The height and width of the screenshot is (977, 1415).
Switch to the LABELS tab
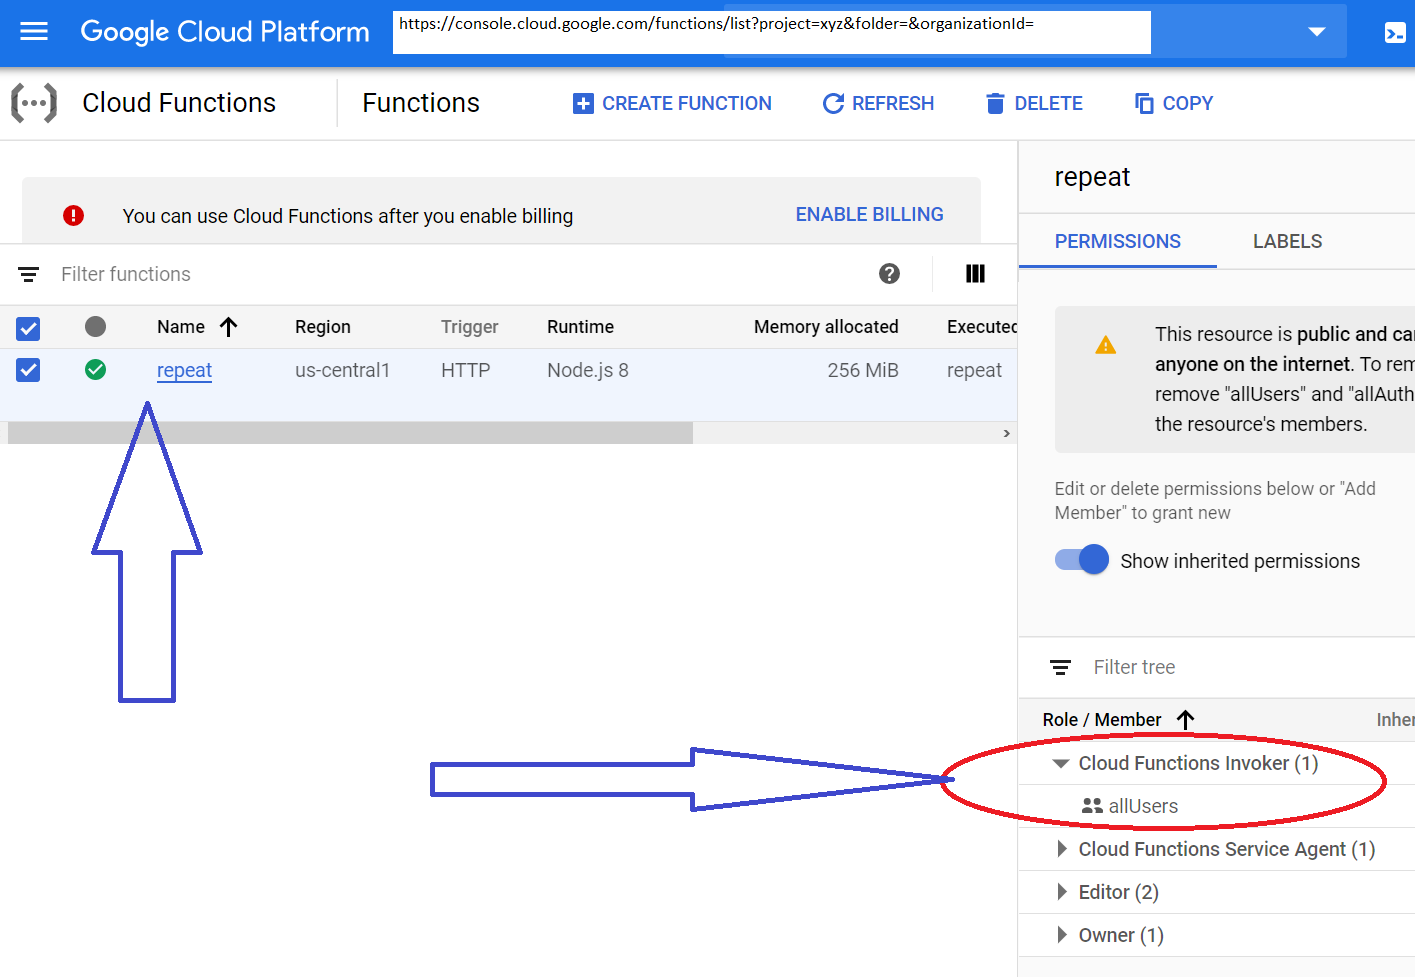(1287, 241)
